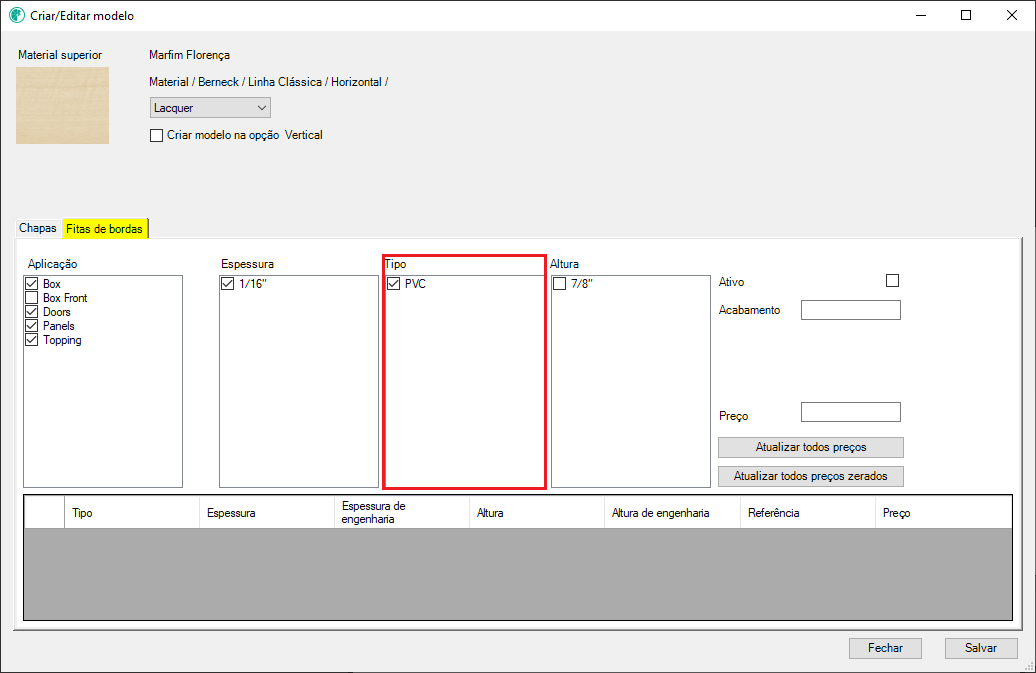Viewport: 1036px width, 673px height.
Task: Uncheck the Box application checkbox
Action: (x=32, y=283)
